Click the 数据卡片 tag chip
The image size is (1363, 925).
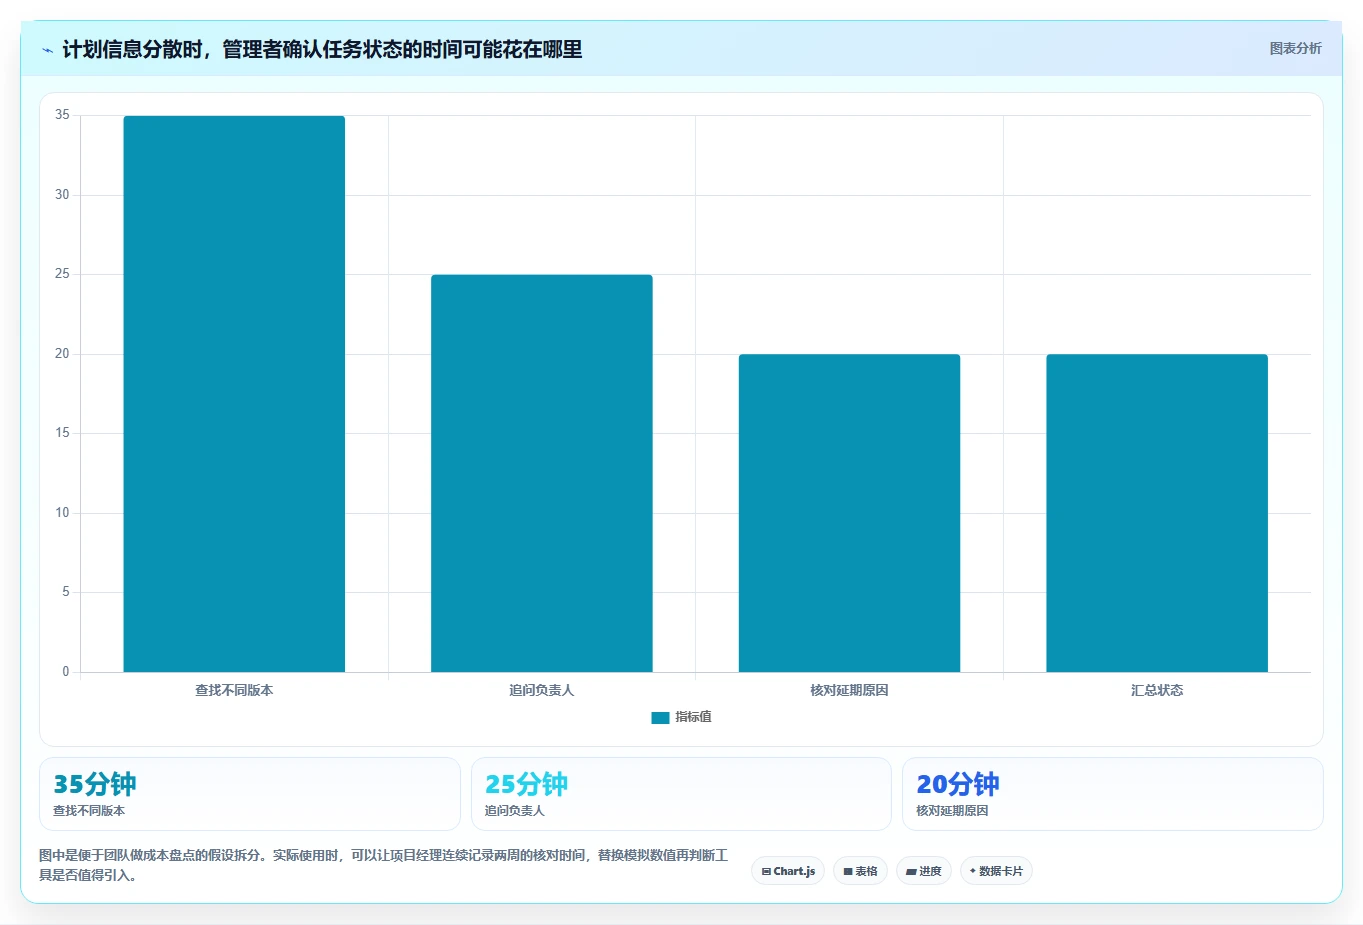(x=996, y=871)
